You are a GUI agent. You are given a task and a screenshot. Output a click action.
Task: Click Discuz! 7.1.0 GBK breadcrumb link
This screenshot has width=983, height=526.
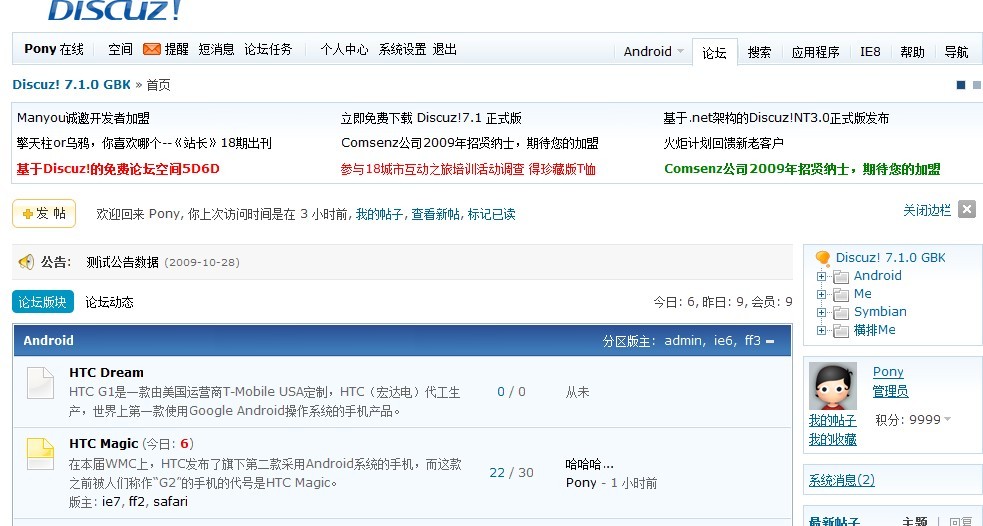tap(71, 85)
